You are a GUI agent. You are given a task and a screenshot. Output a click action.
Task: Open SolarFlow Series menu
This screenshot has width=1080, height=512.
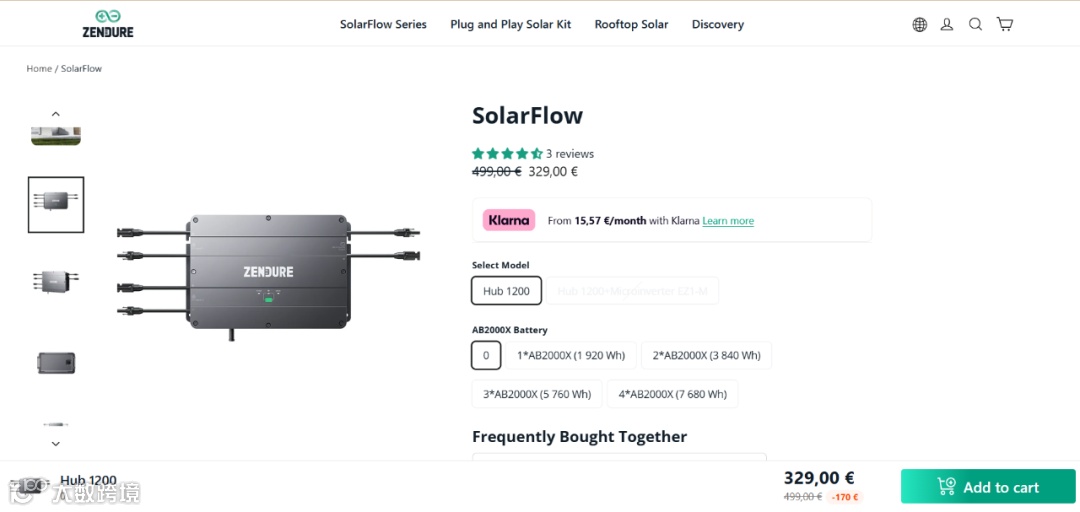[383, 25]
